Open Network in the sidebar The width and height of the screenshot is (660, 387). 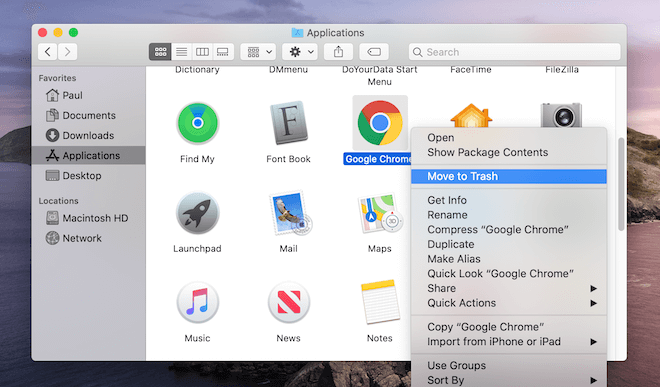click(x=88, y=238)
